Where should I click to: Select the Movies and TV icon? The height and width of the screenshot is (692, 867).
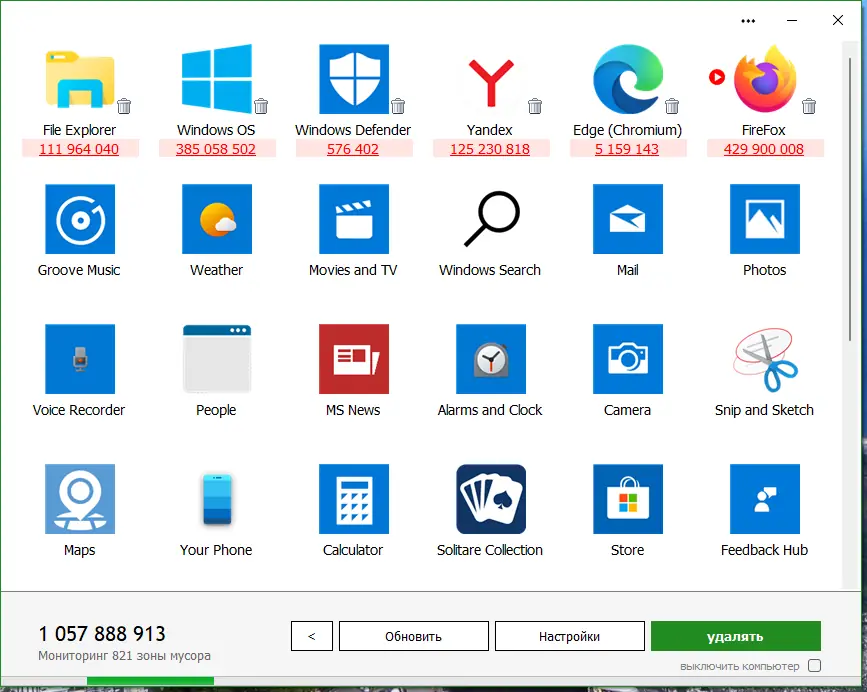point(354,219)
